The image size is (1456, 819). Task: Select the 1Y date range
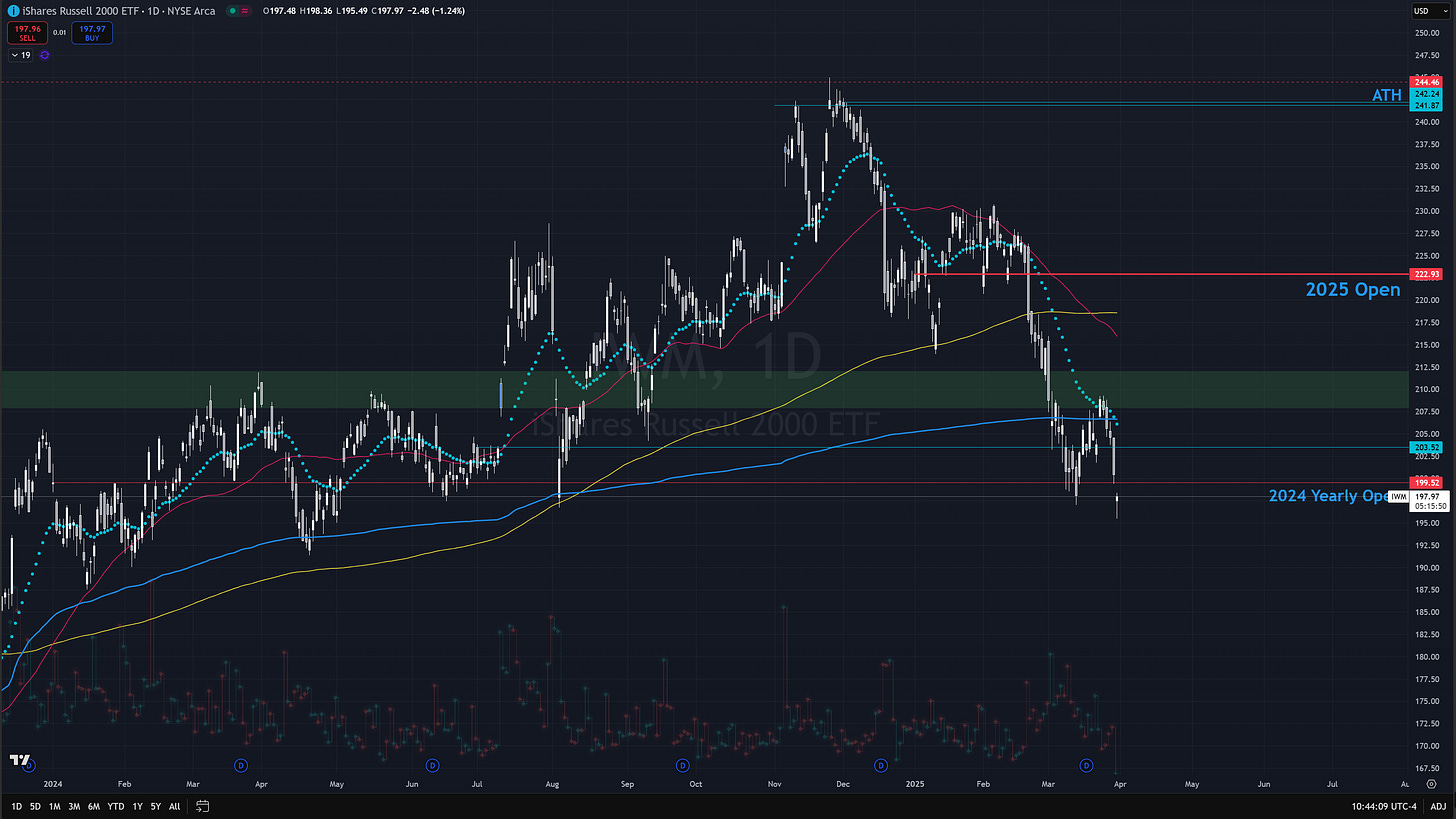click(137, 805)
